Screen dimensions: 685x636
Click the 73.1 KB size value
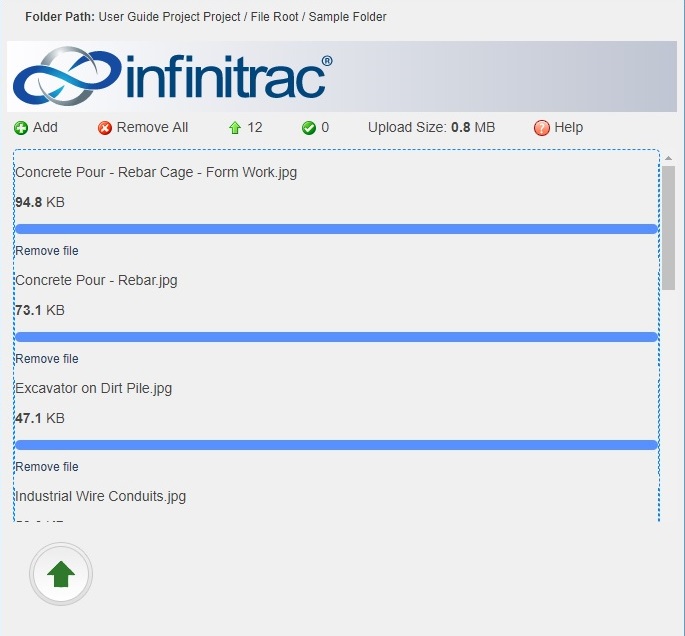40,310
